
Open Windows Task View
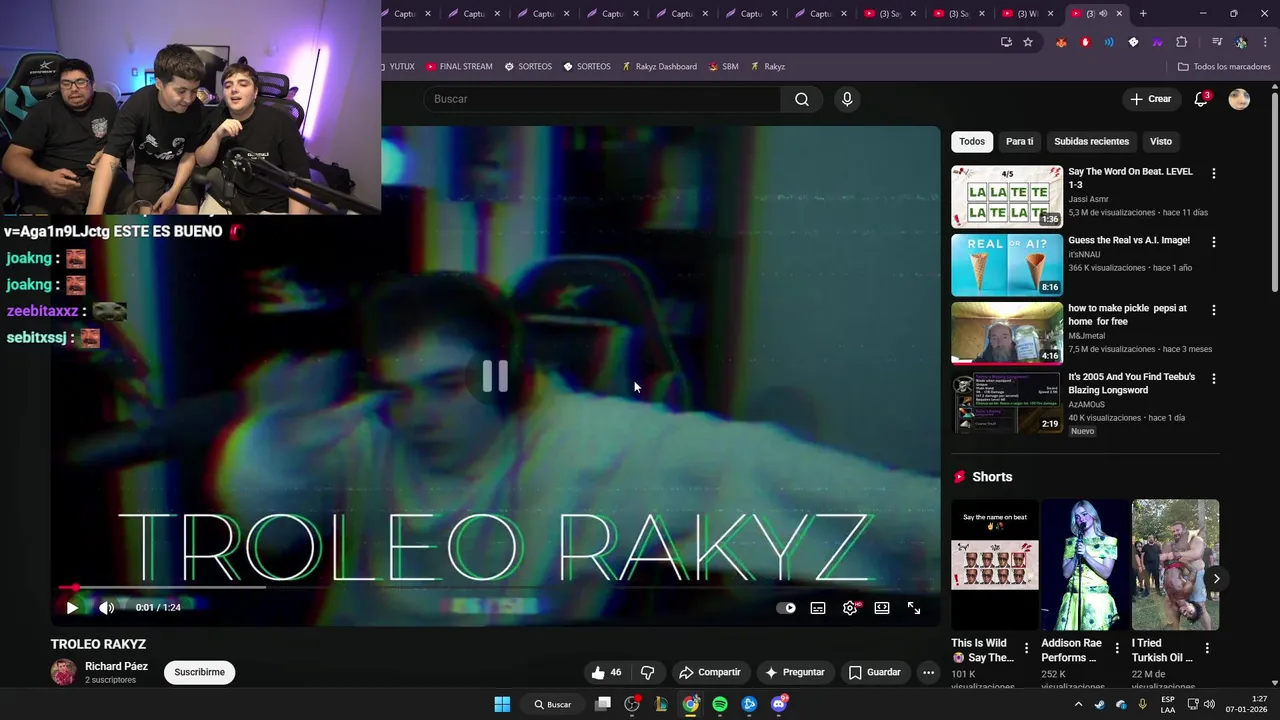click(603, 704)
